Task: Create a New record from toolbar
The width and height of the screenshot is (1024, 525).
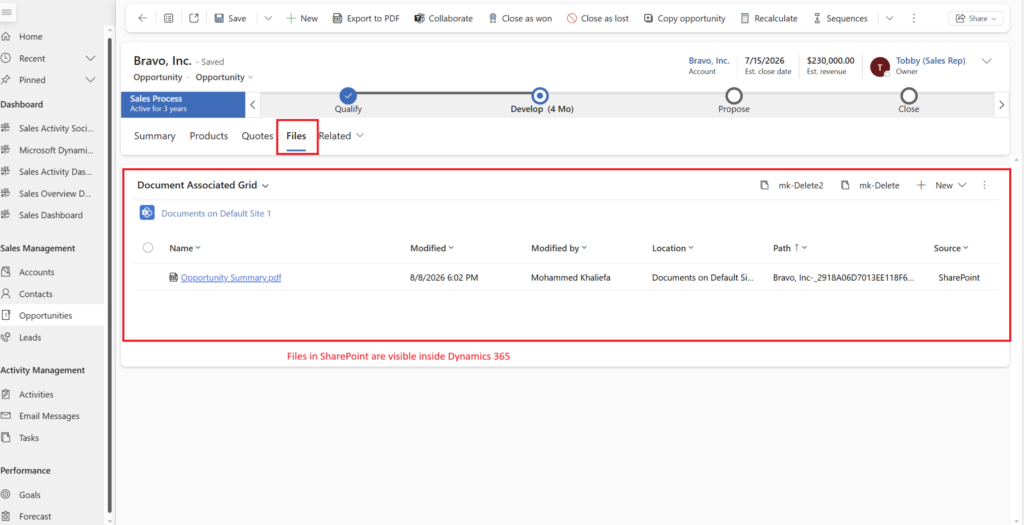Action: [x=302, y=18]
